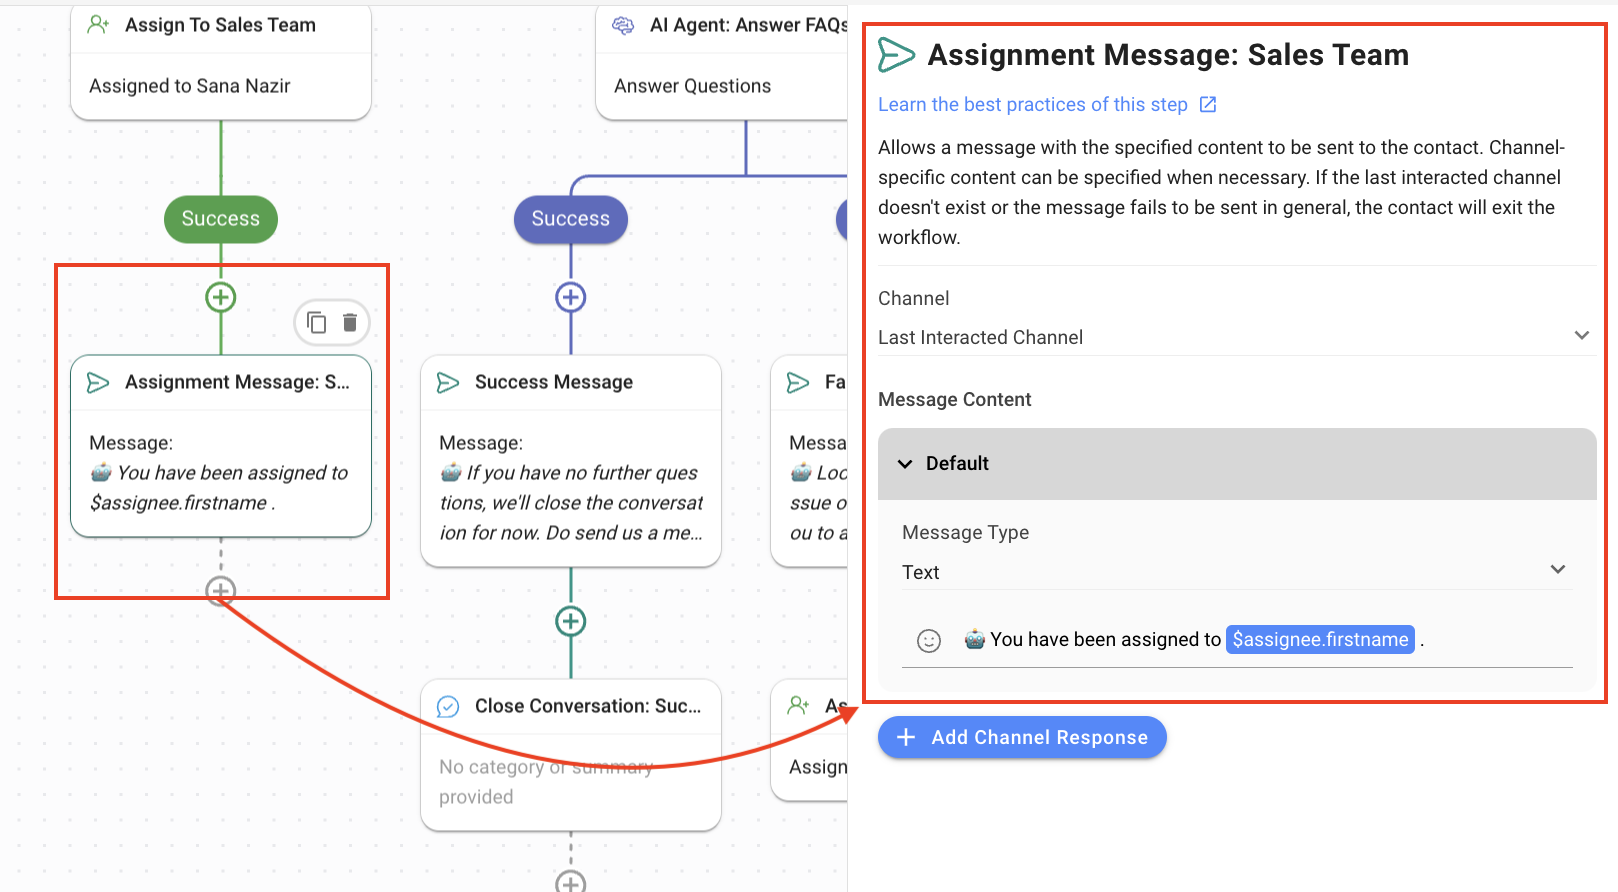Open Learn the best practices link
Screen dimensions: 1618x892
(x=1032, y=105)
